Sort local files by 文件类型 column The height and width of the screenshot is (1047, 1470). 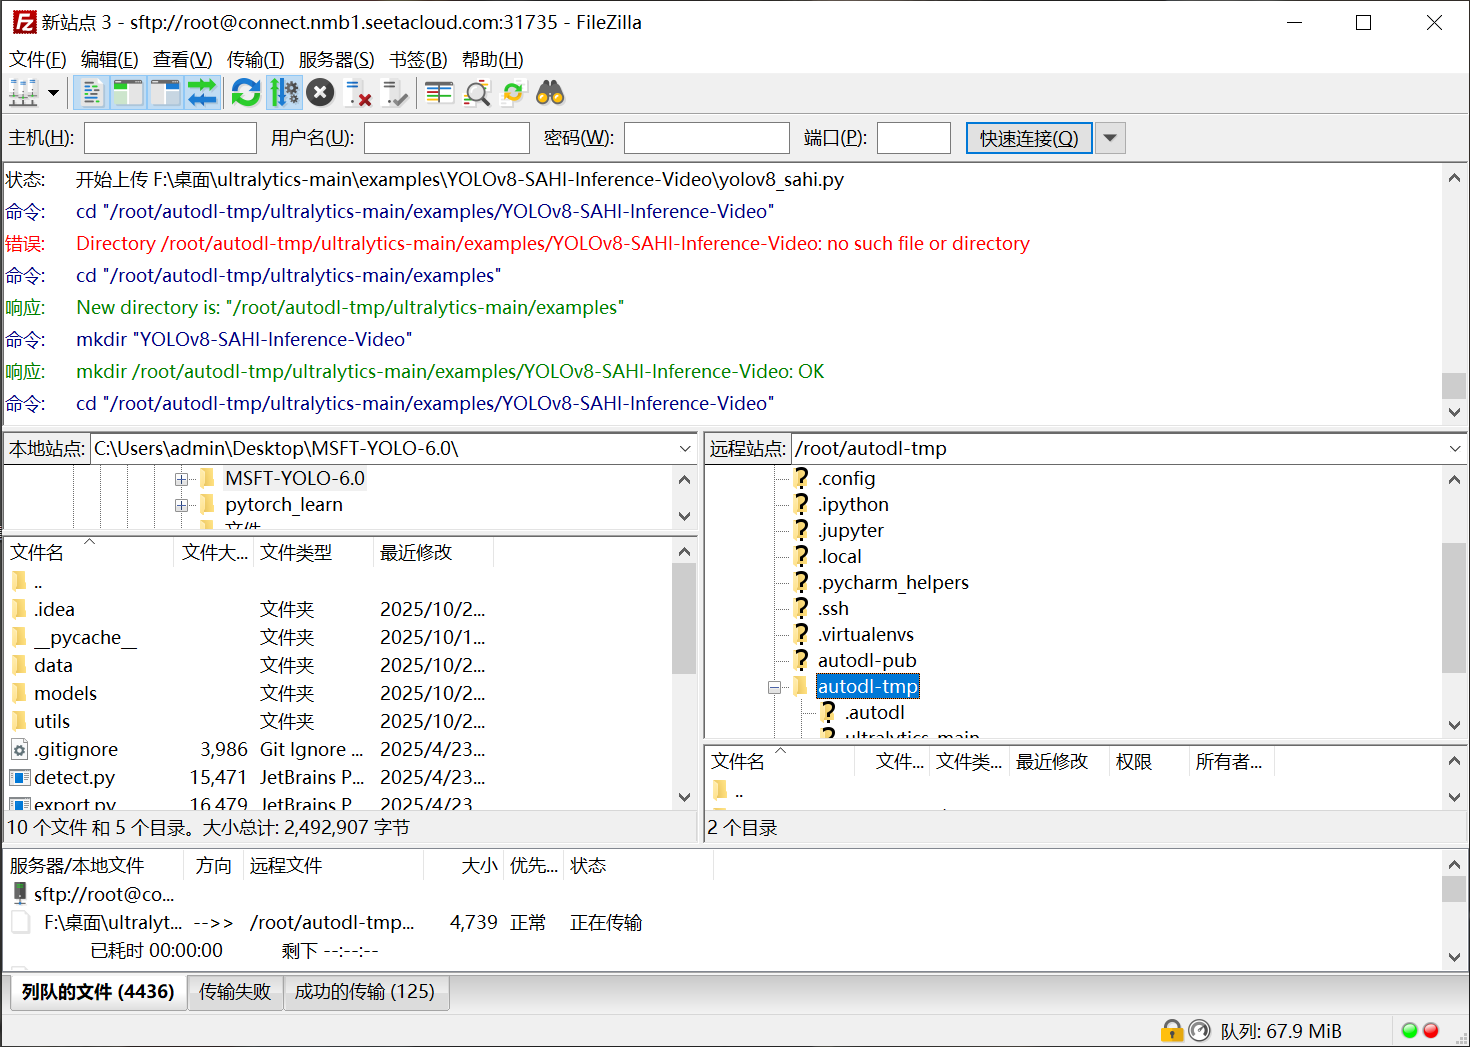[314, 552]
